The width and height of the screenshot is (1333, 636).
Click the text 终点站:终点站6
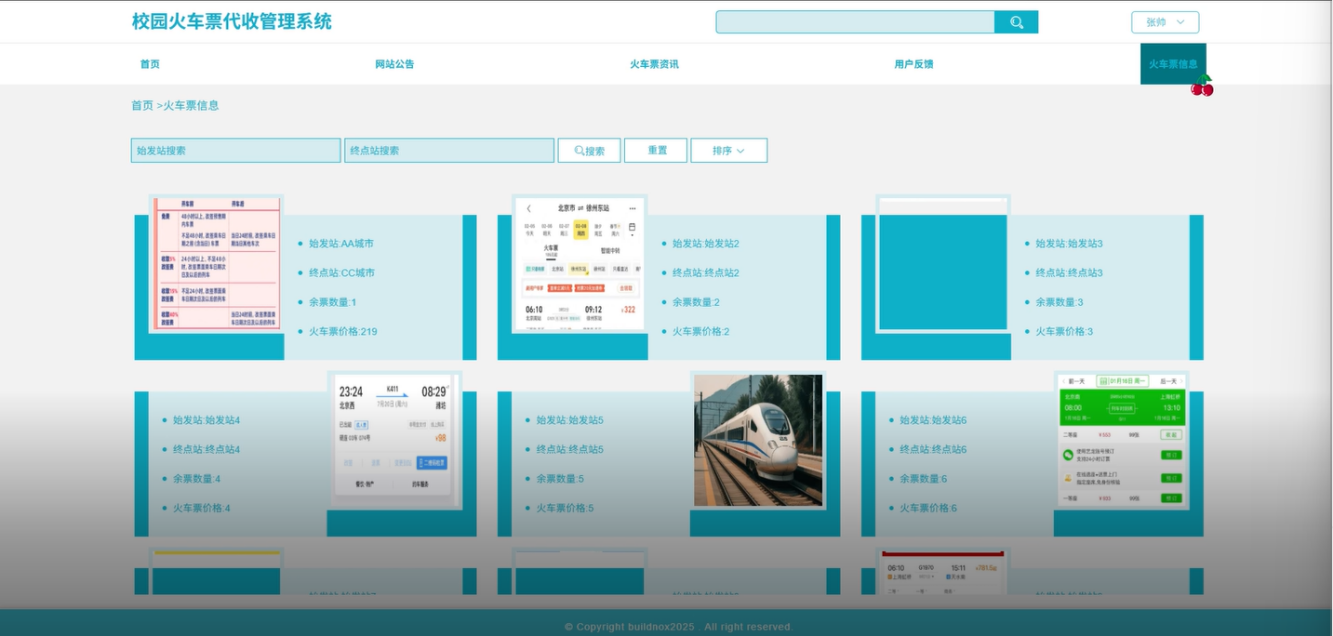click(x=933, y=450)
